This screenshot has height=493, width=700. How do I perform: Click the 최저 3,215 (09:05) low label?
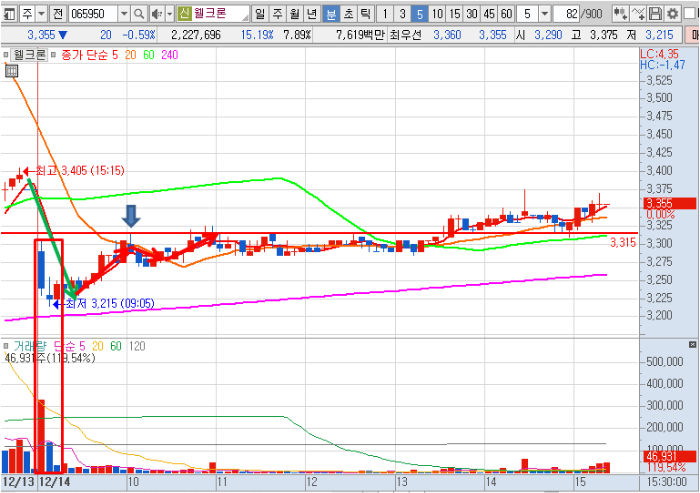click(x=110, y=304)
